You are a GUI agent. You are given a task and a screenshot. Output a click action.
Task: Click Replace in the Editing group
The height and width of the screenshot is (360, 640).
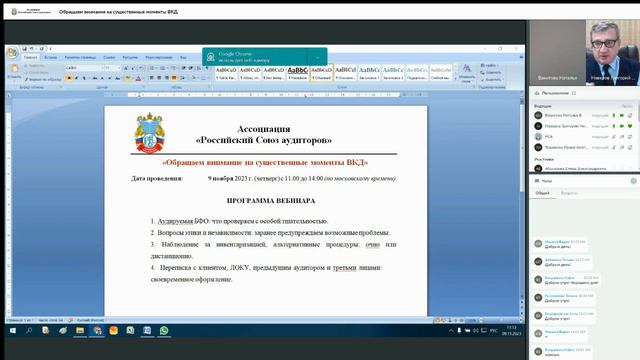tap(491, 72)
